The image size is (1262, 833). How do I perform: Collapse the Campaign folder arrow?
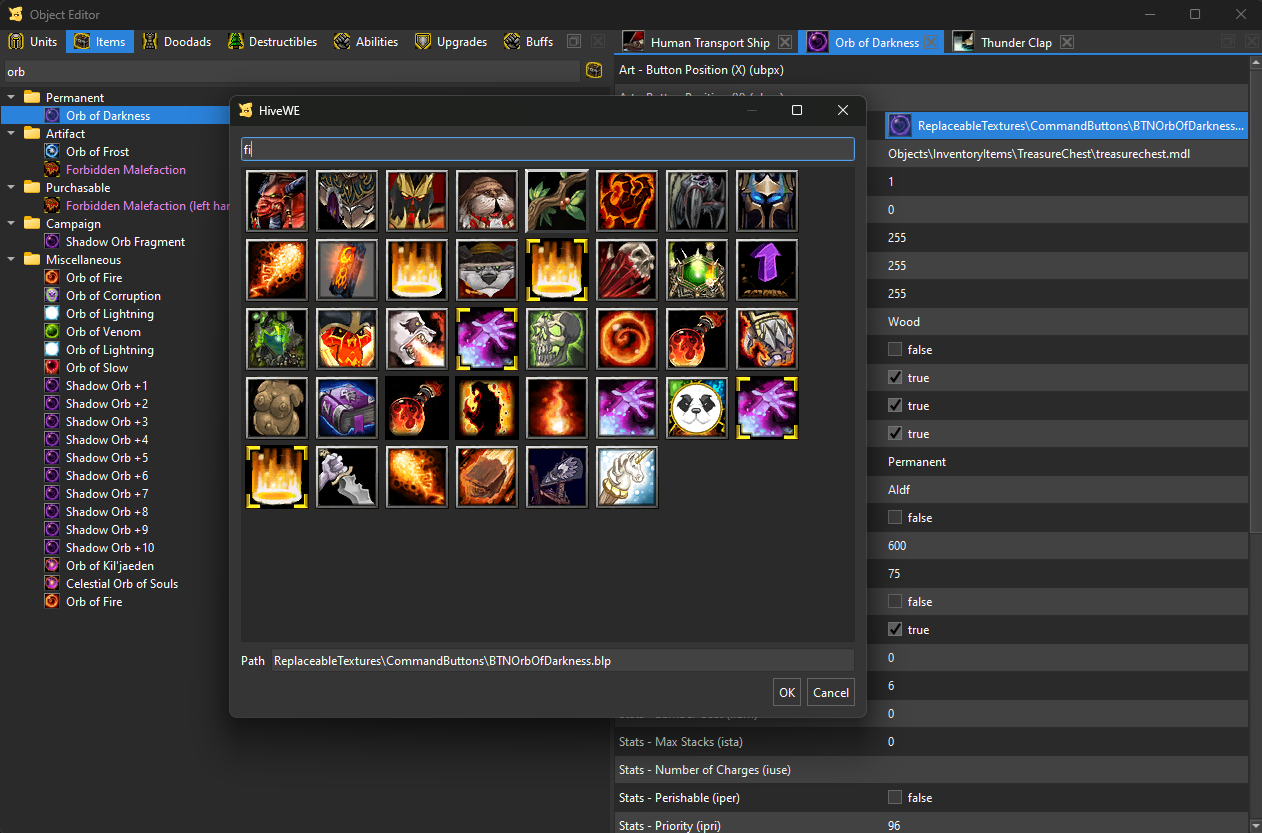coord(12,224)
